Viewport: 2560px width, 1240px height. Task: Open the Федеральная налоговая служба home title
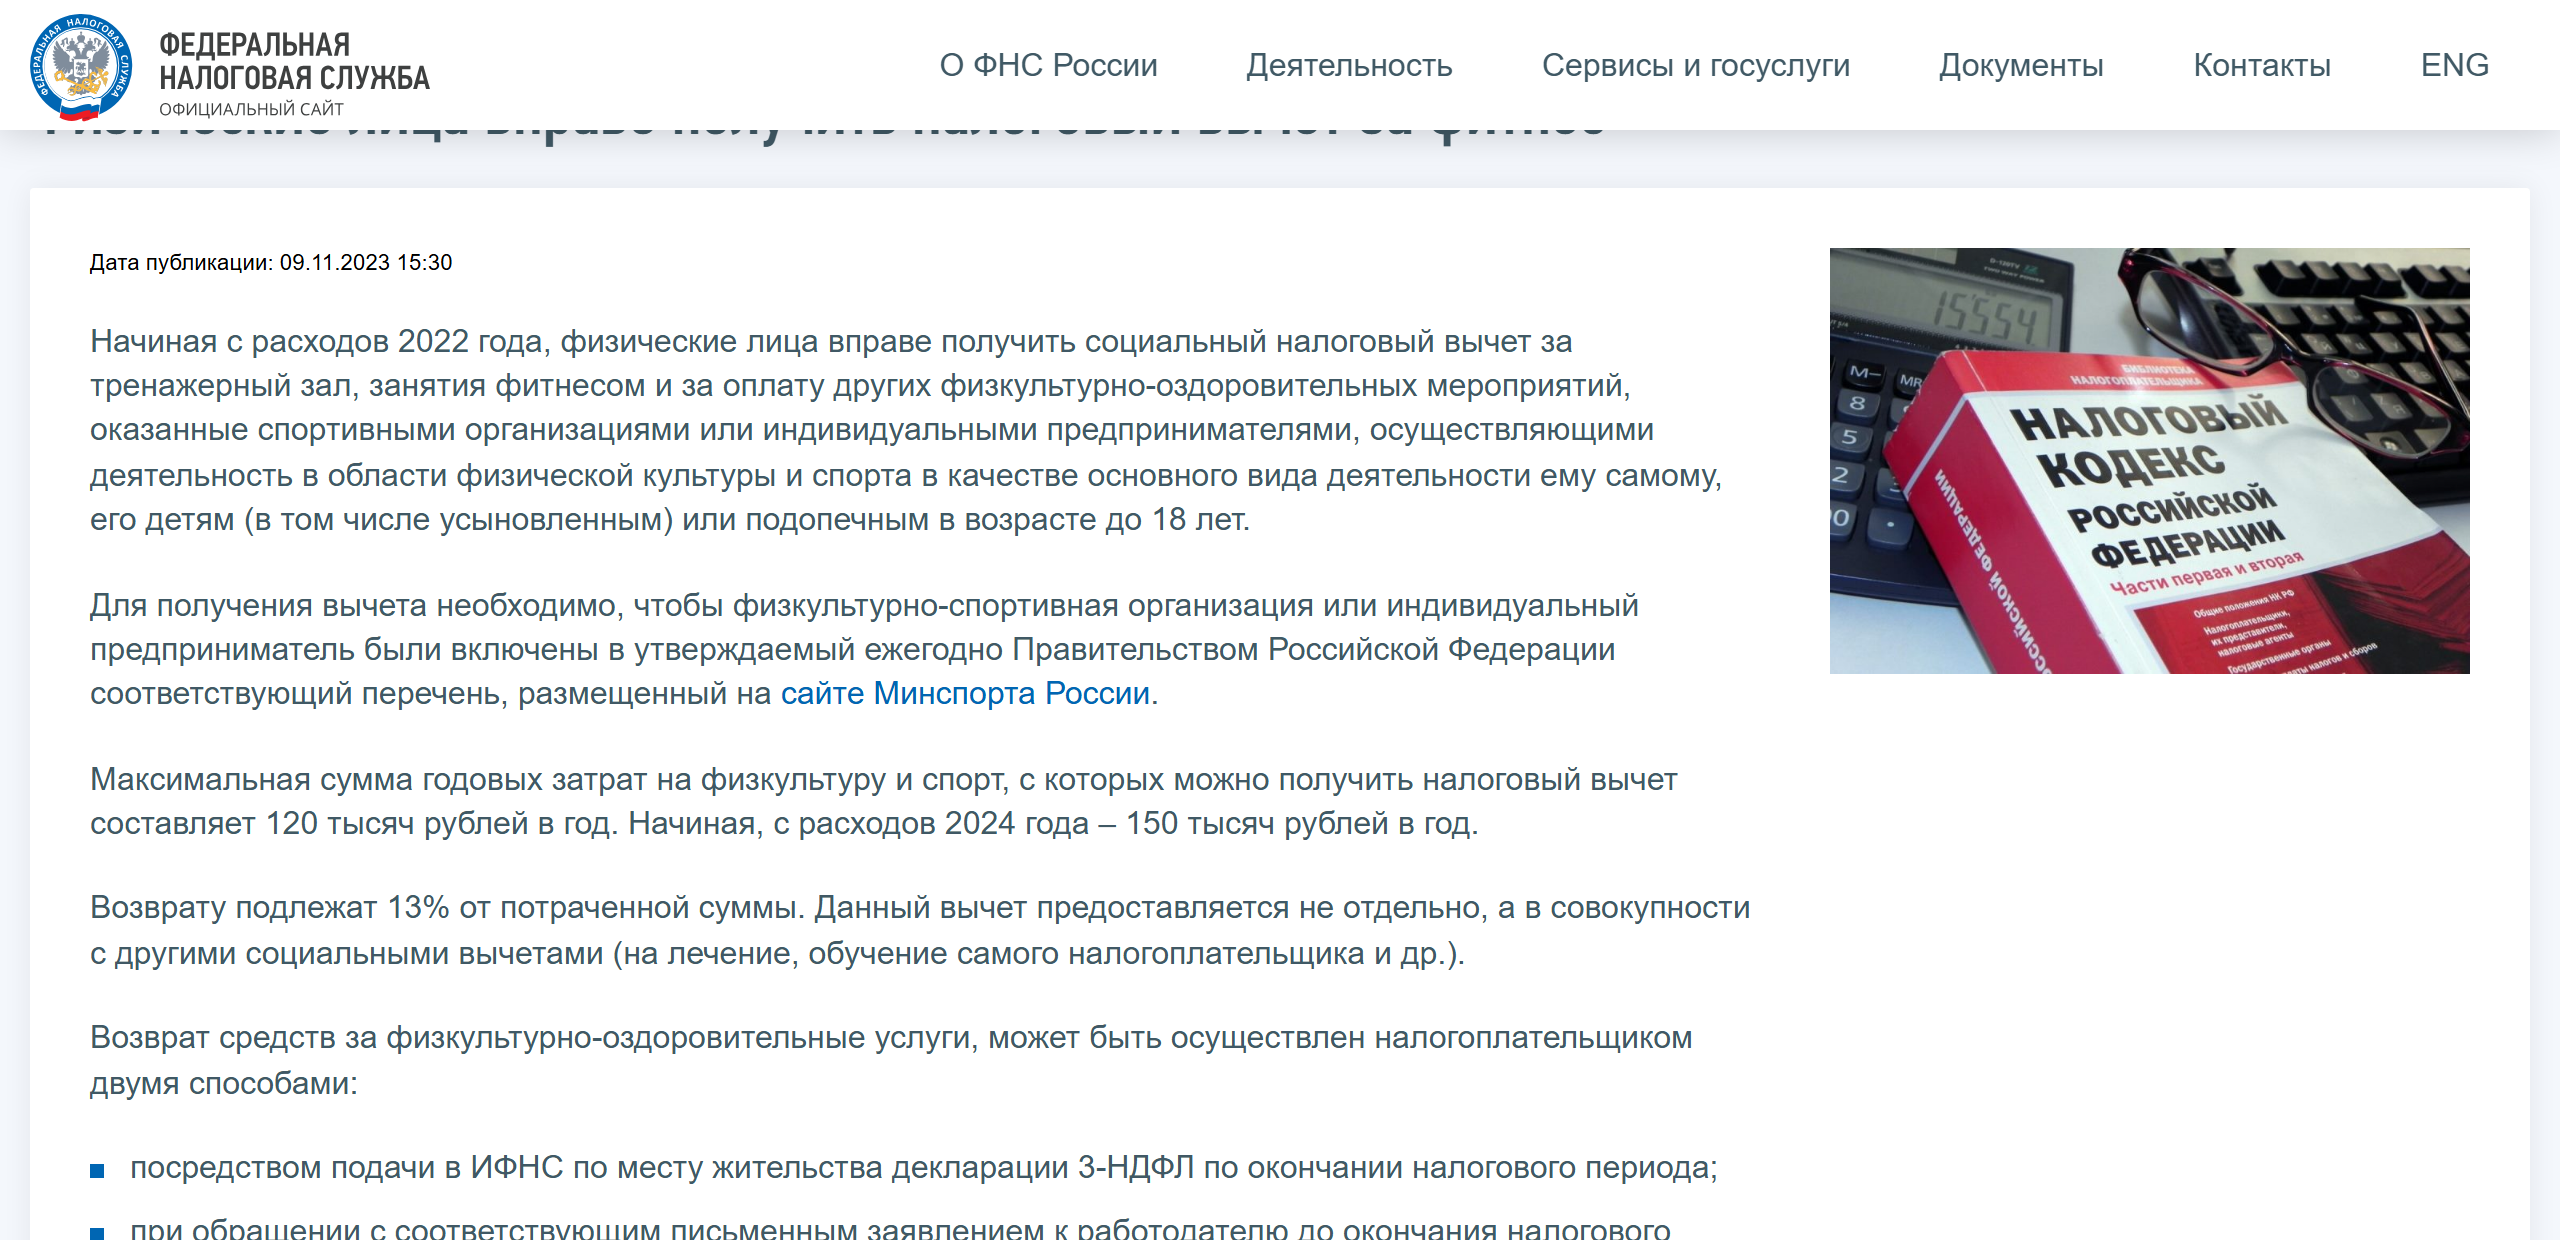tap(294, 61)
